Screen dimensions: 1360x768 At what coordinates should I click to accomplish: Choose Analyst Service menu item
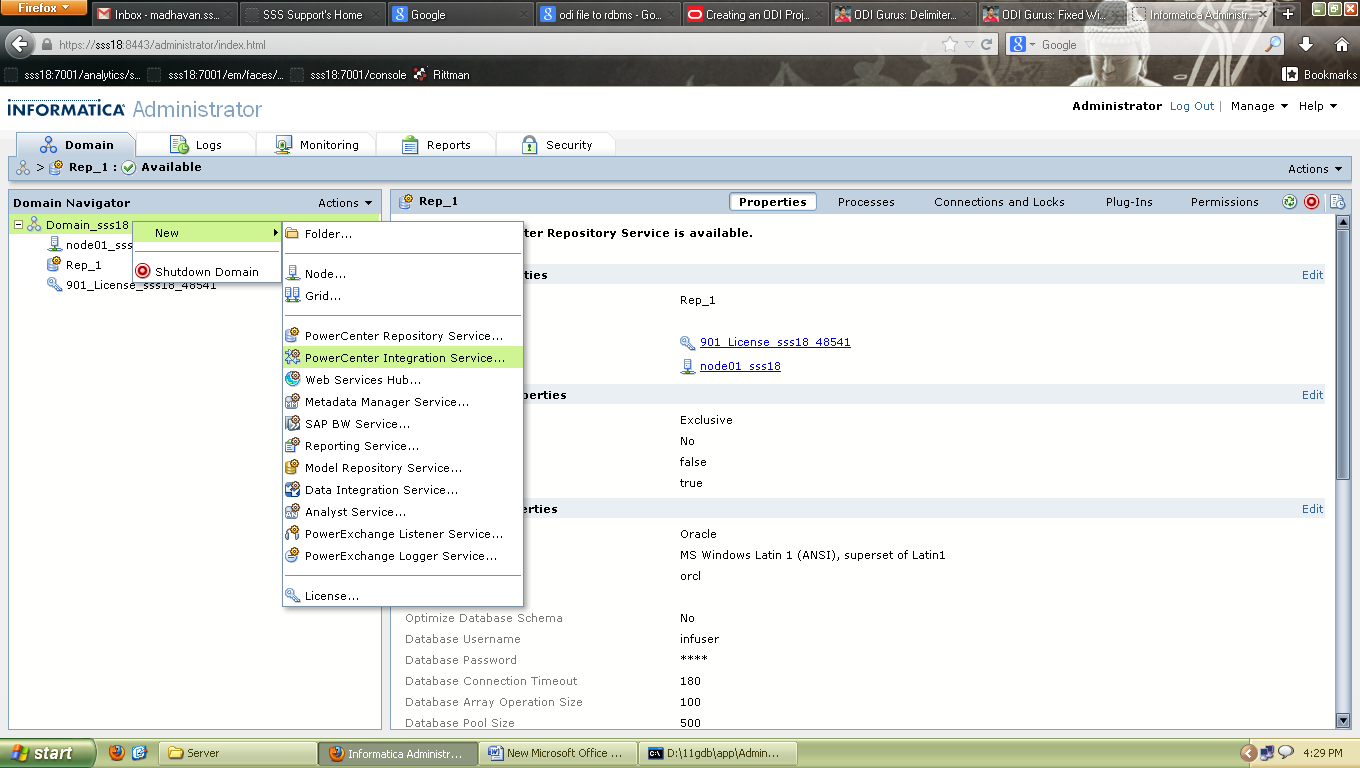403,512
